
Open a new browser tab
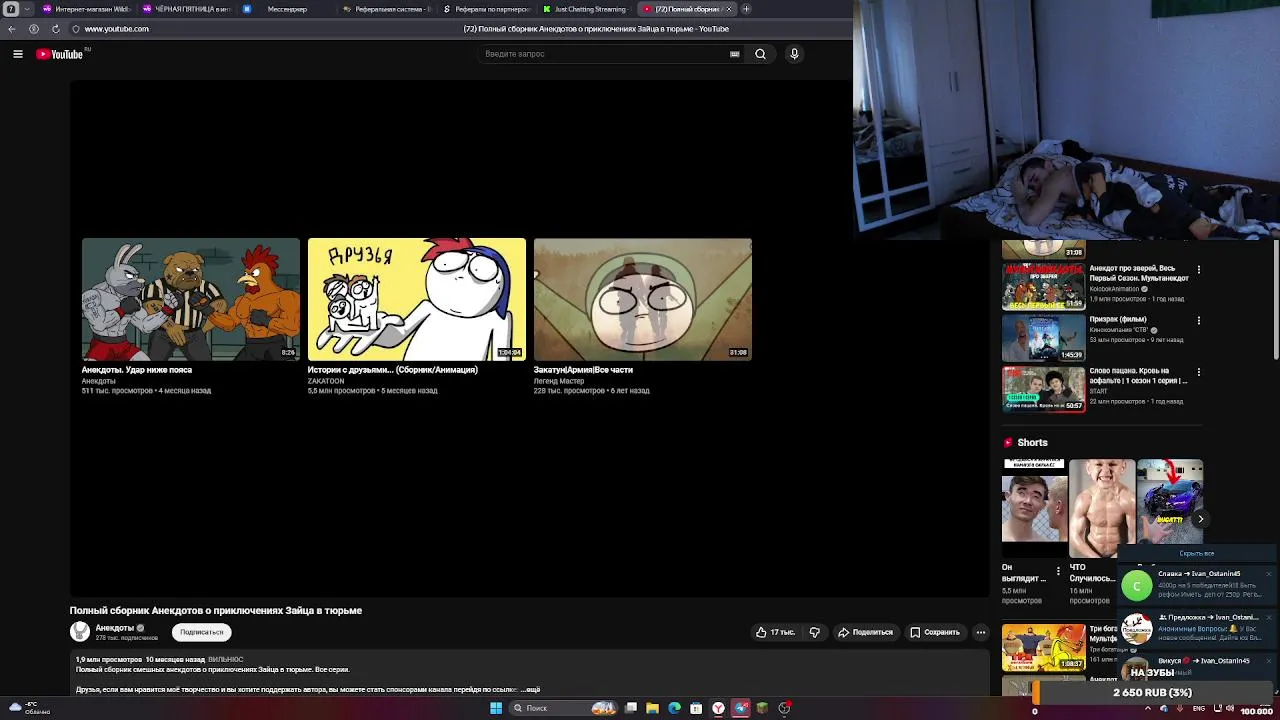pyautogui.click(x=746, y=9)
